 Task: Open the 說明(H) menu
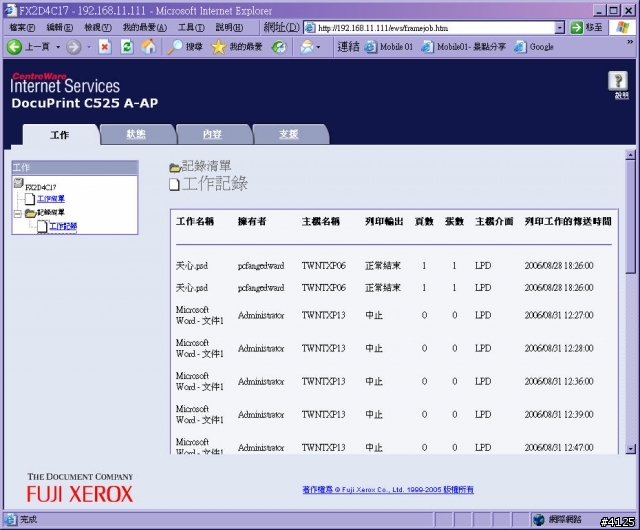229,27
